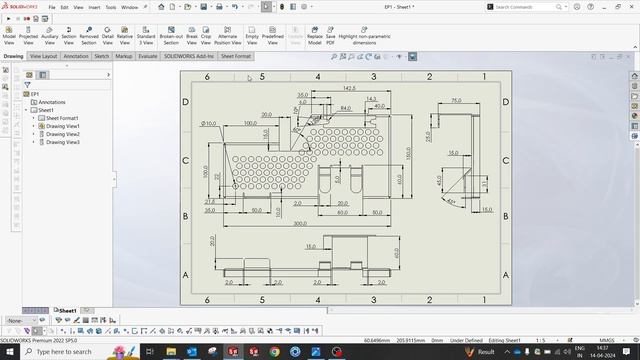Choose the Removed Section tool
The image size is (640, 360).
click(89, 36)
